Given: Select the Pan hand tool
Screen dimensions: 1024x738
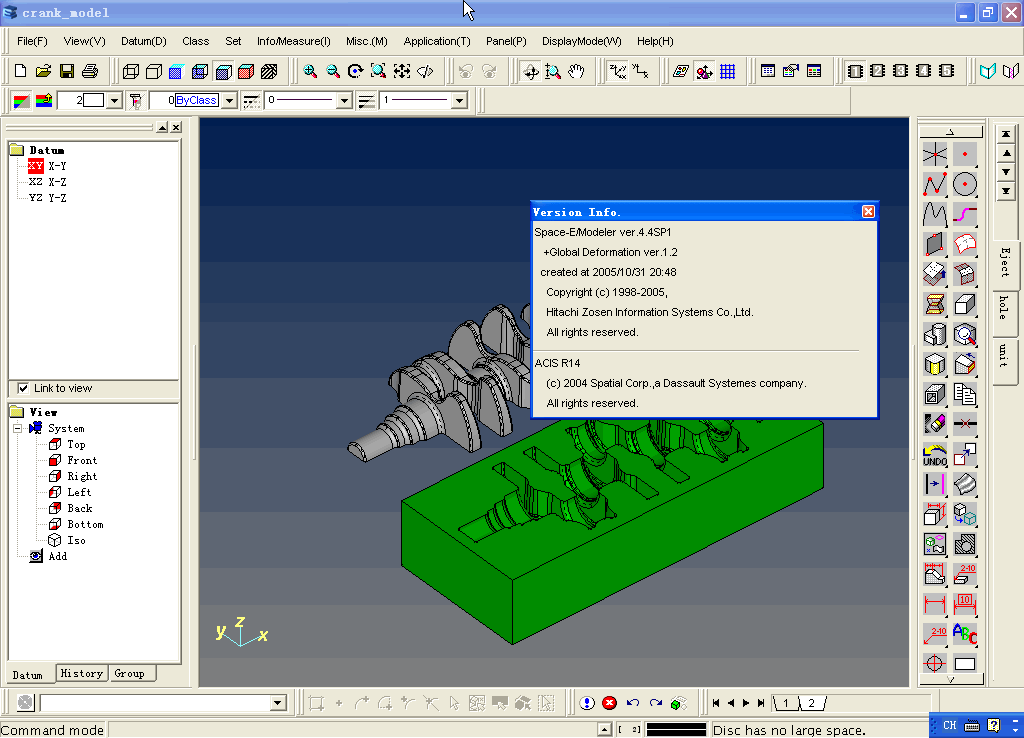Looking at the screenshot, I should coord(576,71).
